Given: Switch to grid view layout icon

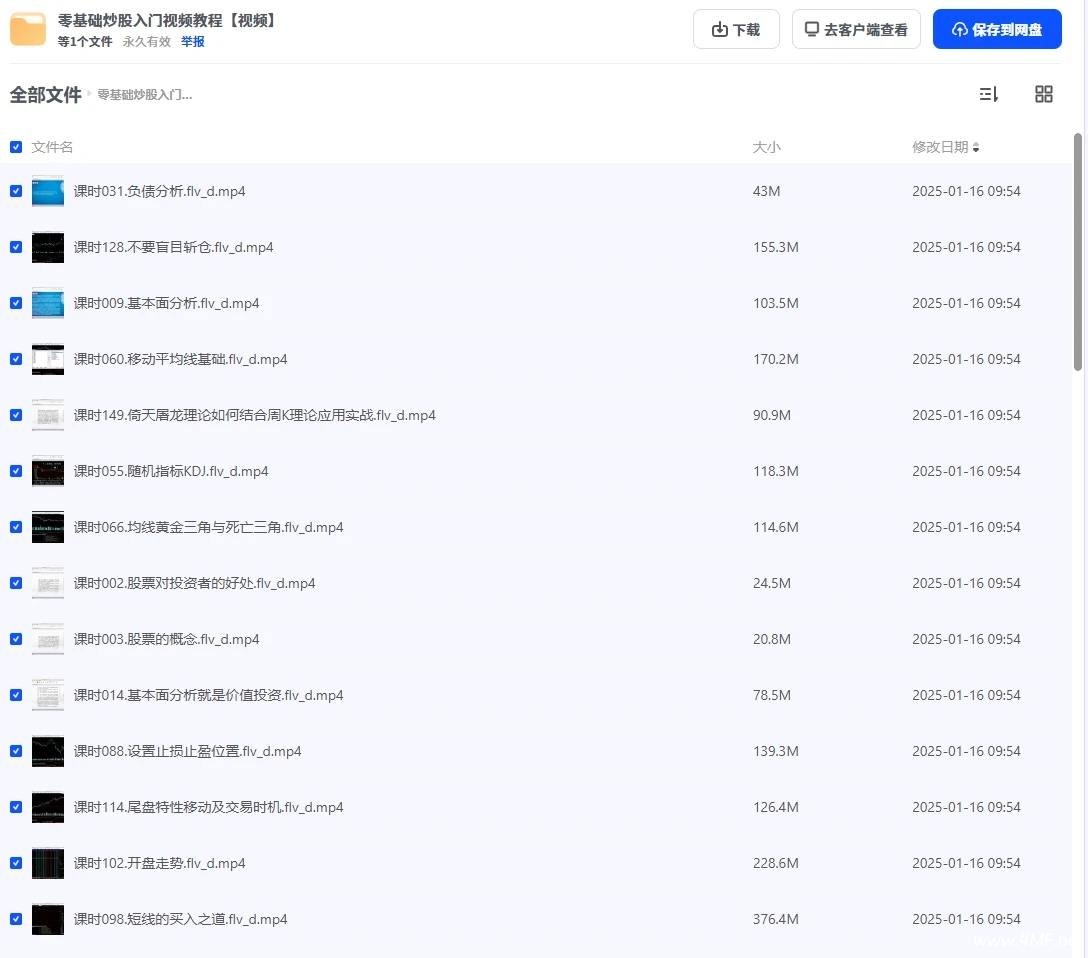Looking at the screenshot, I should 1043,94.
